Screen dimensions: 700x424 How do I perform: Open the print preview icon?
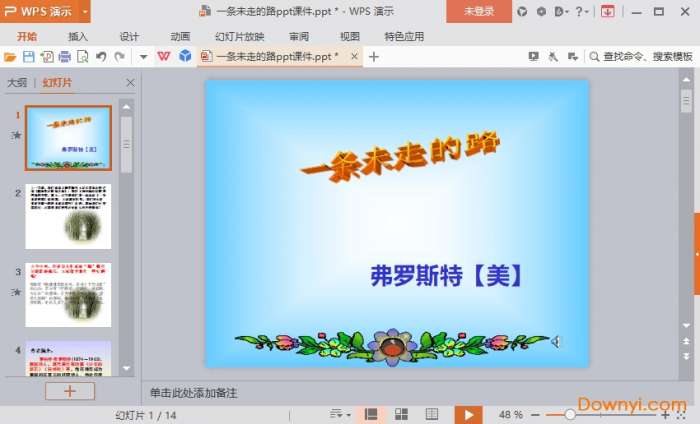(x=83, y=57)
